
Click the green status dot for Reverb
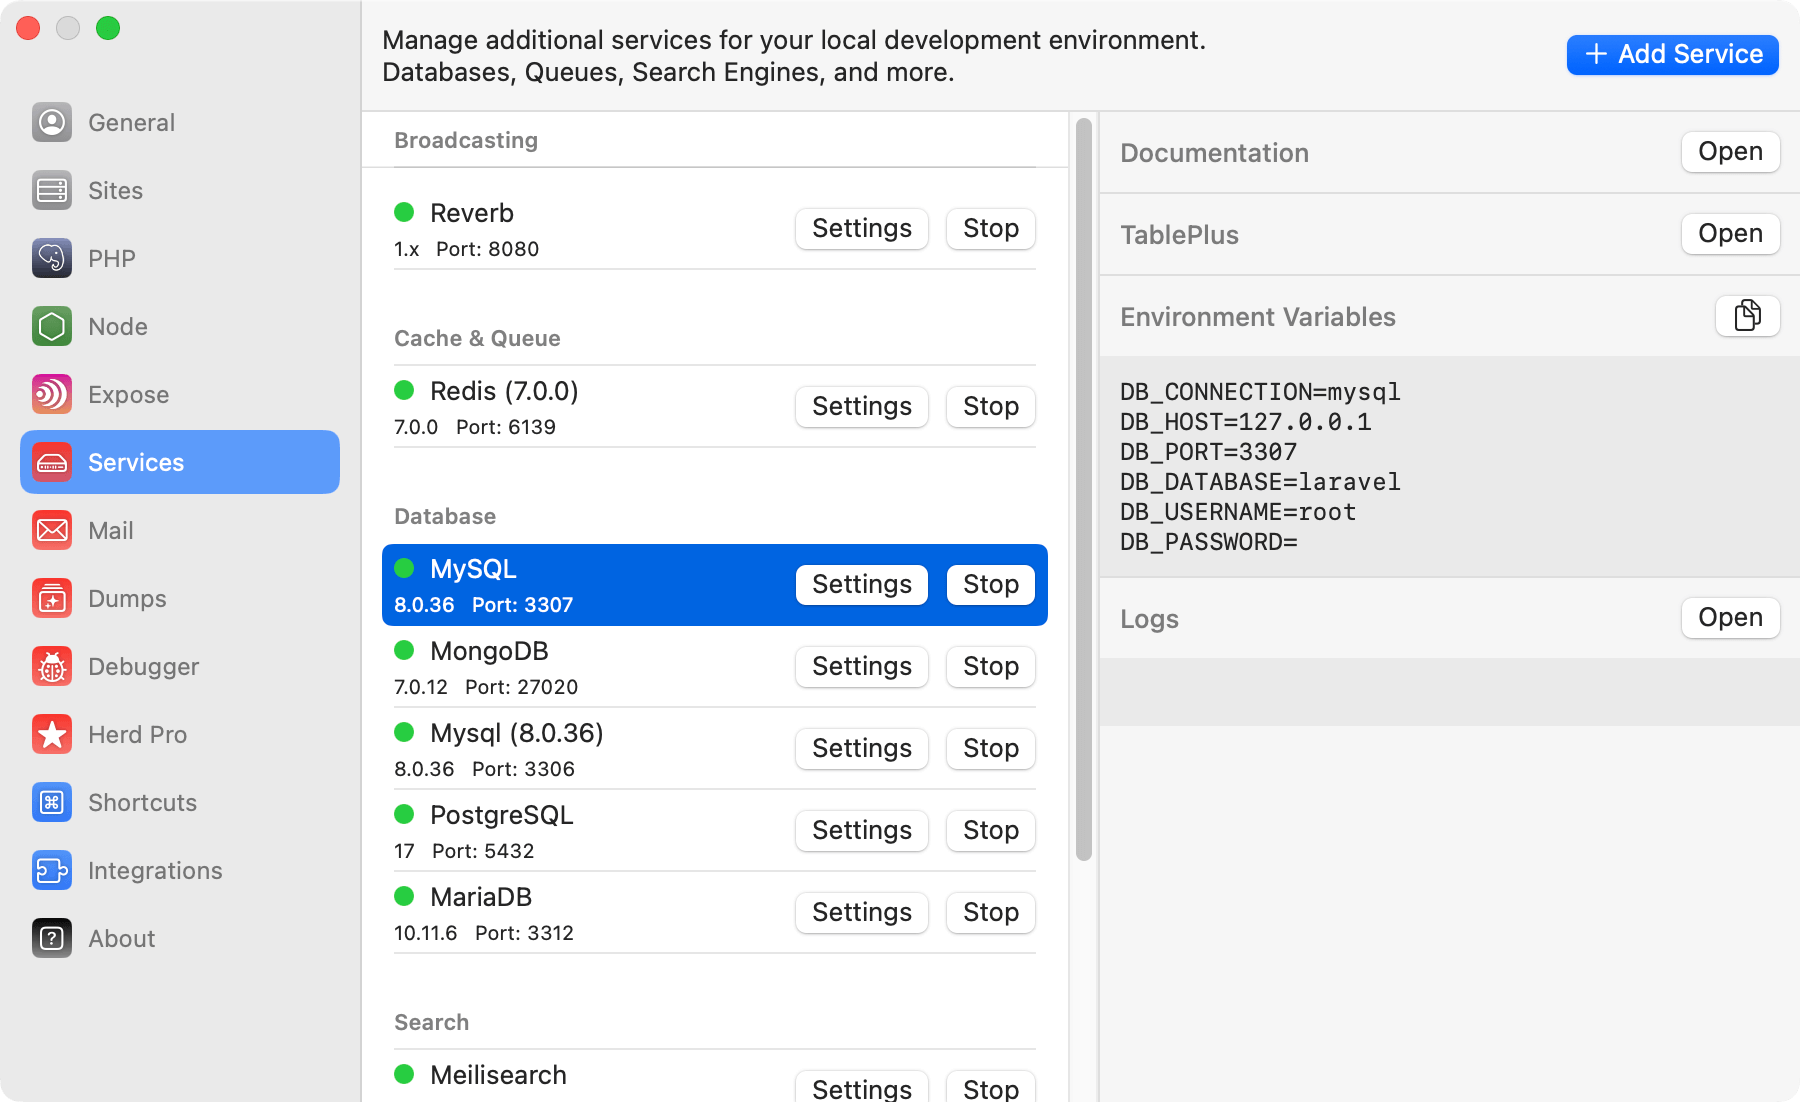[x=404, y=212]
